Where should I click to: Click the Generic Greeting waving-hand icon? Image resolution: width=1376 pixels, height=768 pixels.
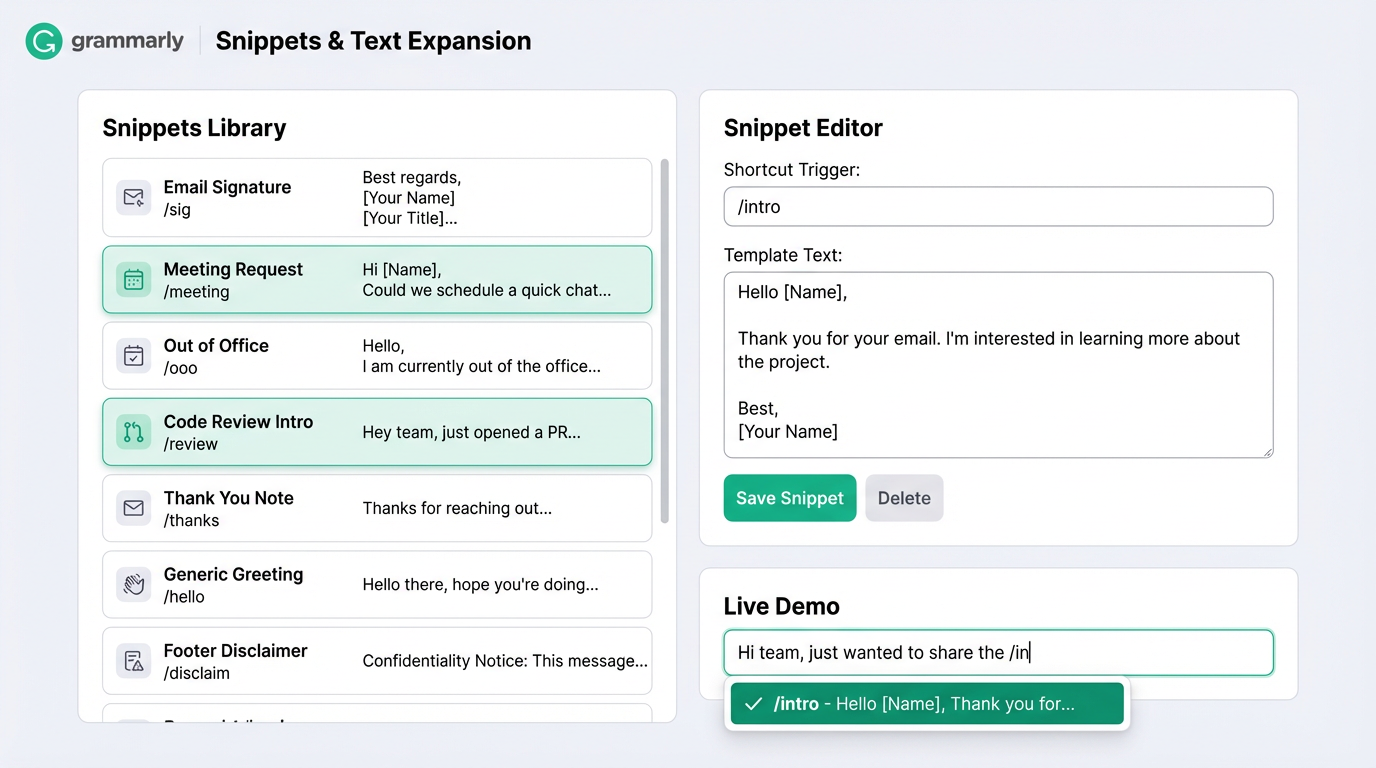(133, 585)
